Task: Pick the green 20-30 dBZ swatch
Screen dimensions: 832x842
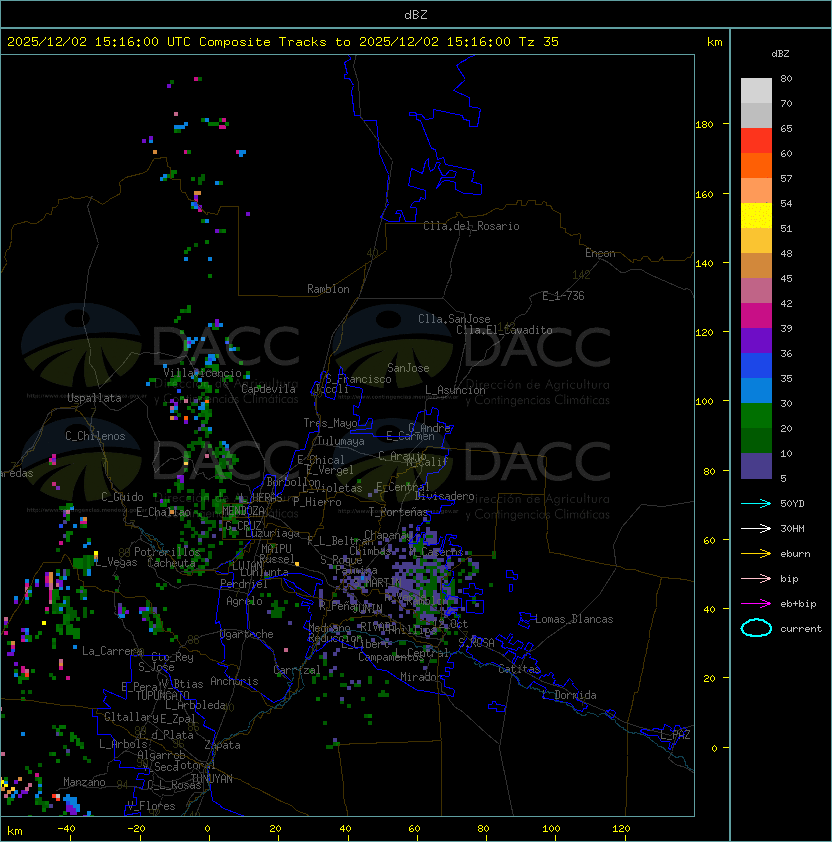Action: pos(756,416)
